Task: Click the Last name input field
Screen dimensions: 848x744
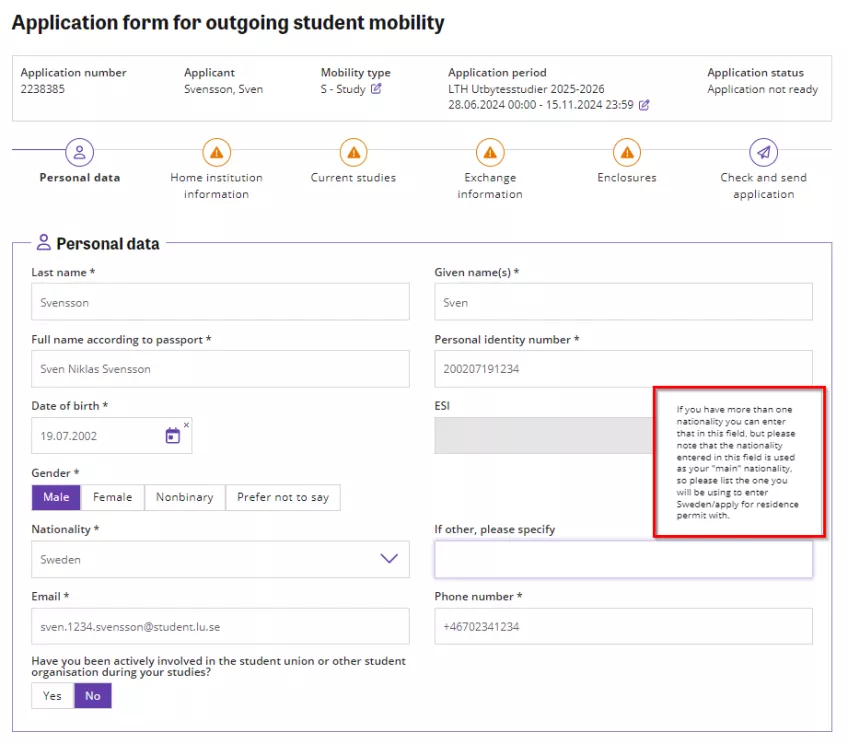Action: (220, 302)
